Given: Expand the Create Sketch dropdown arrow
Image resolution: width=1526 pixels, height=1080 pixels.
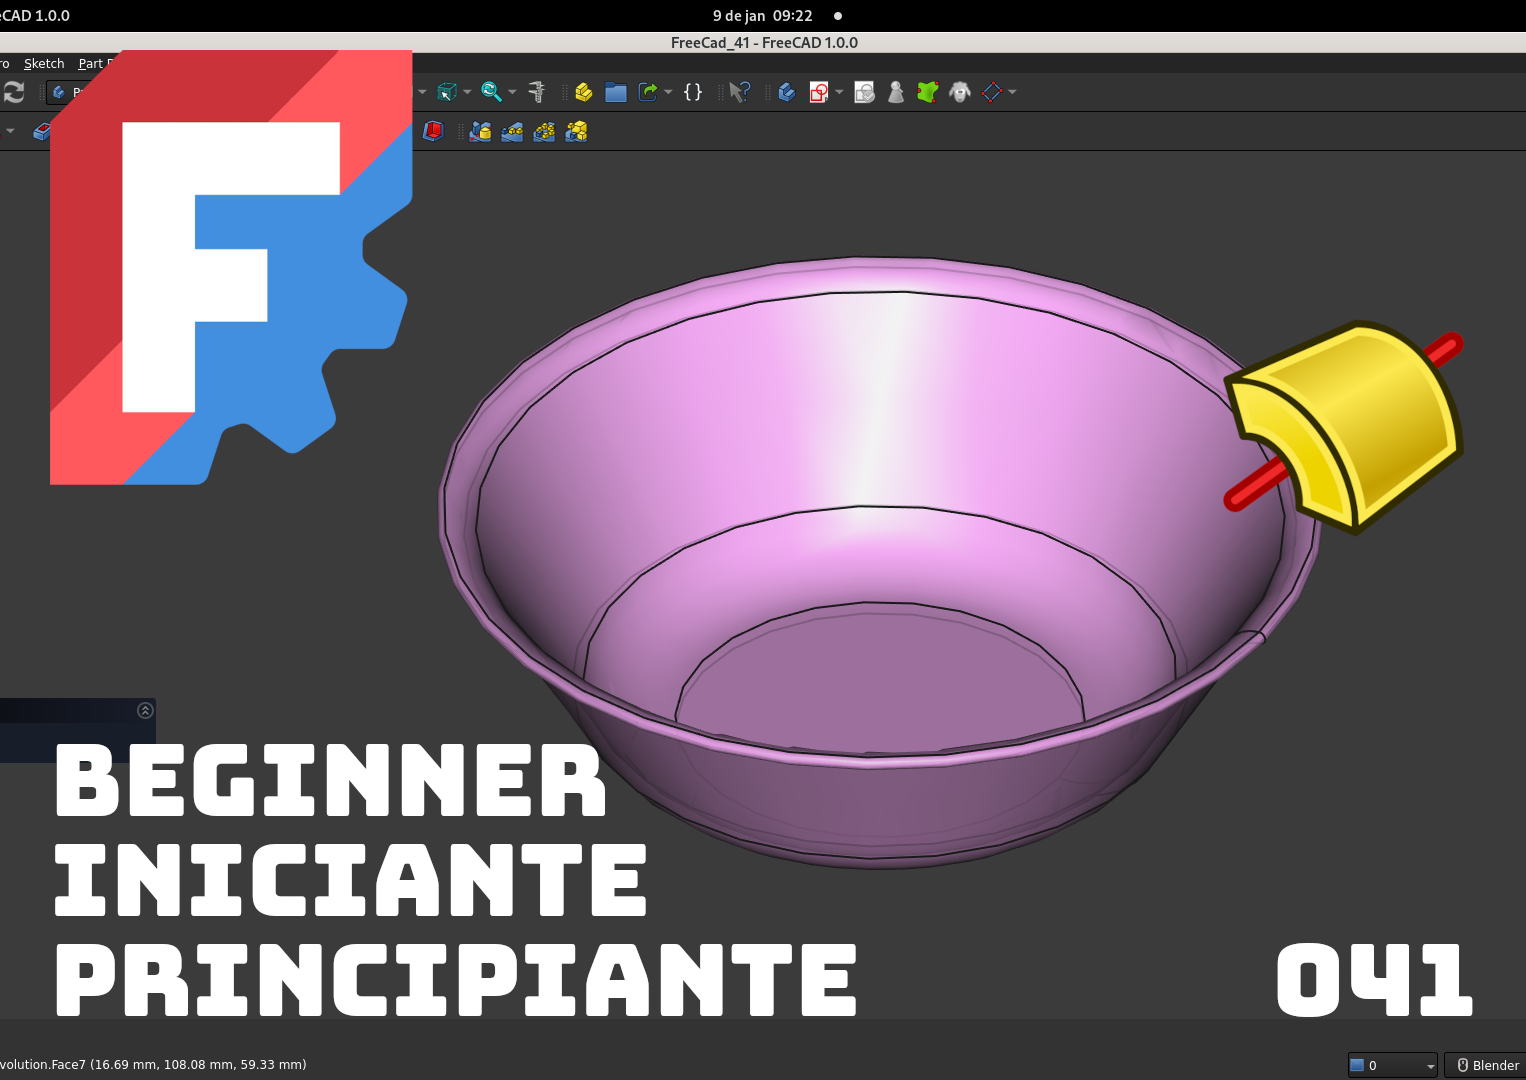Looking at the screenshot, I should 839,92.
